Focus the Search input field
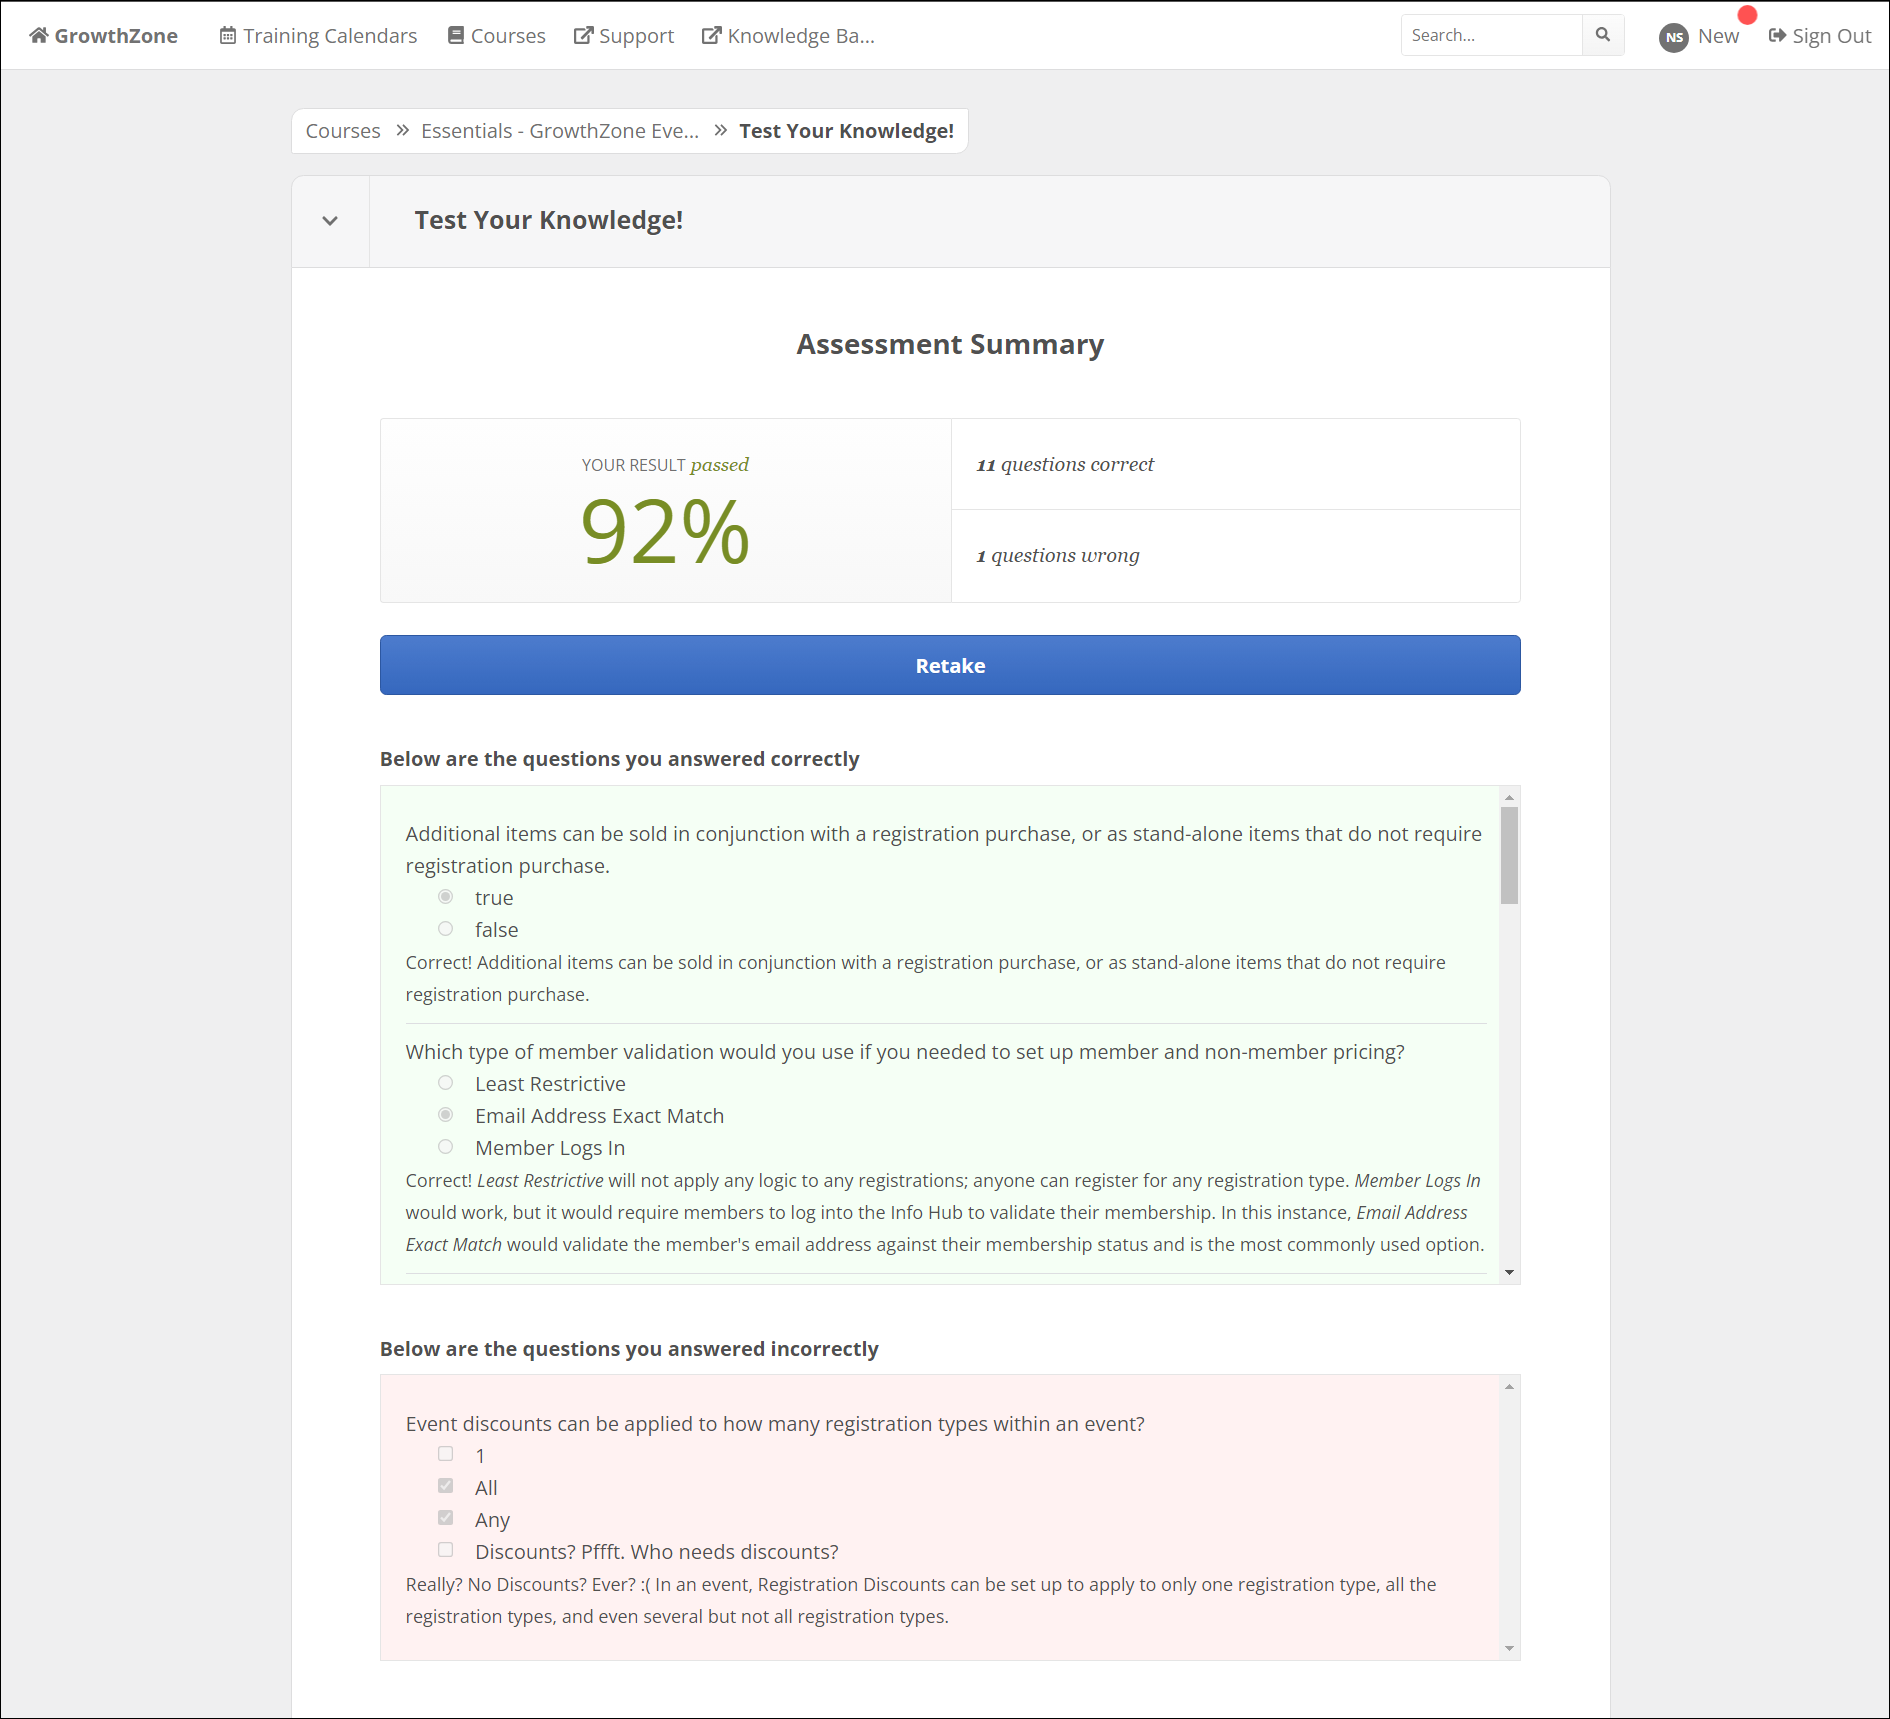The height and width of the screenshot is (1719, 1890). click(x=1491, y=35)
